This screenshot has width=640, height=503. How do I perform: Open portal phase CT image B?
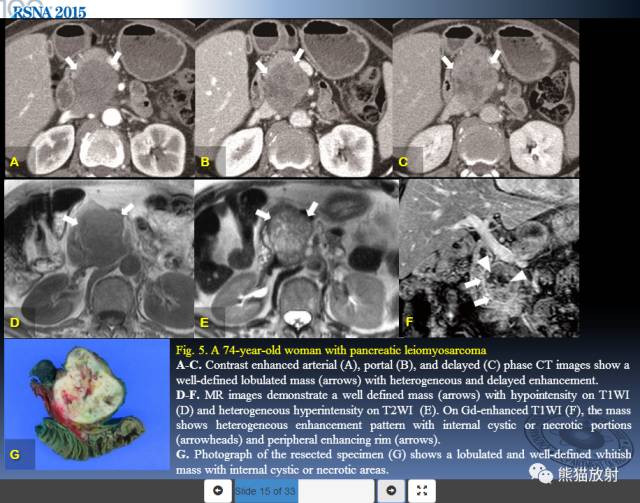click(294, 98)
